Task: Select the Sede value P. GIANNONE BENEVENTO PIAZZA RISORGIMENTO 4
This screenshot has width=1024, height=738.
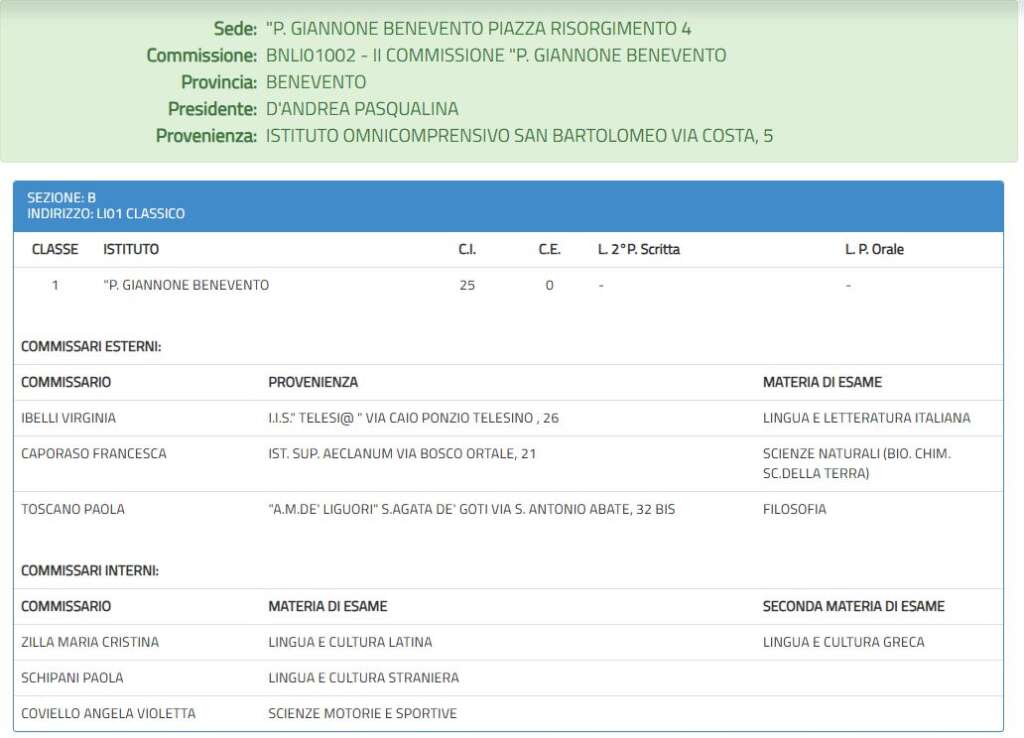Action: coord(478,29)
